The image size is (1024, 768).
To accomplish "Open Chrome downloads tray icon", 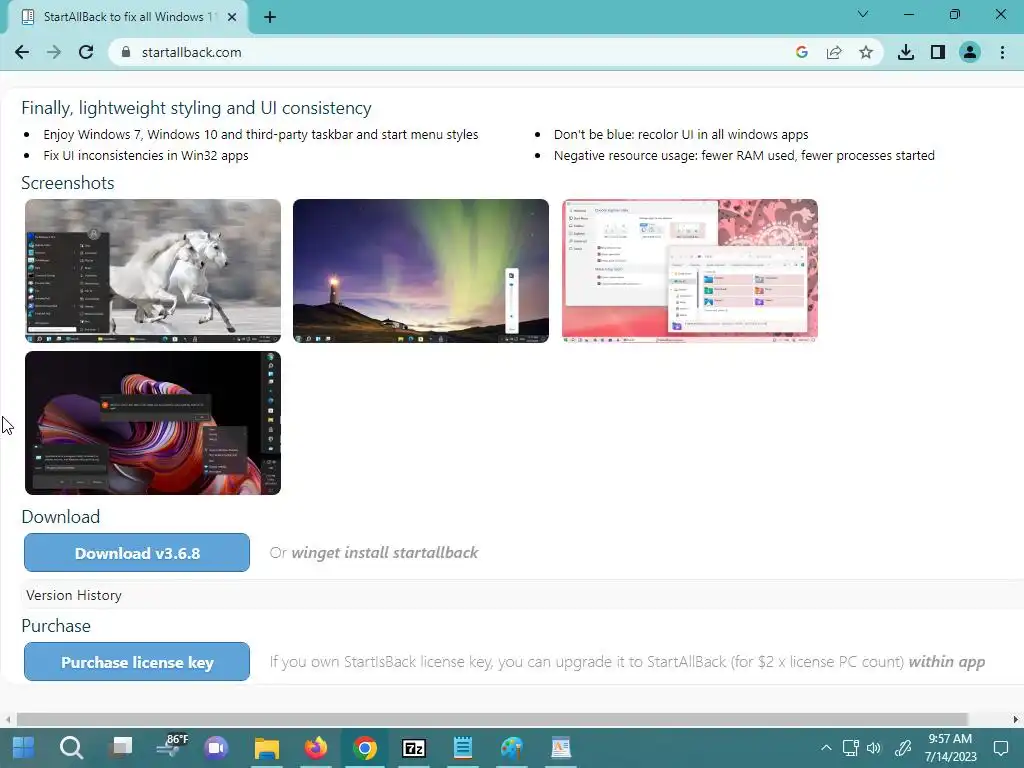I will pos(906,52).
